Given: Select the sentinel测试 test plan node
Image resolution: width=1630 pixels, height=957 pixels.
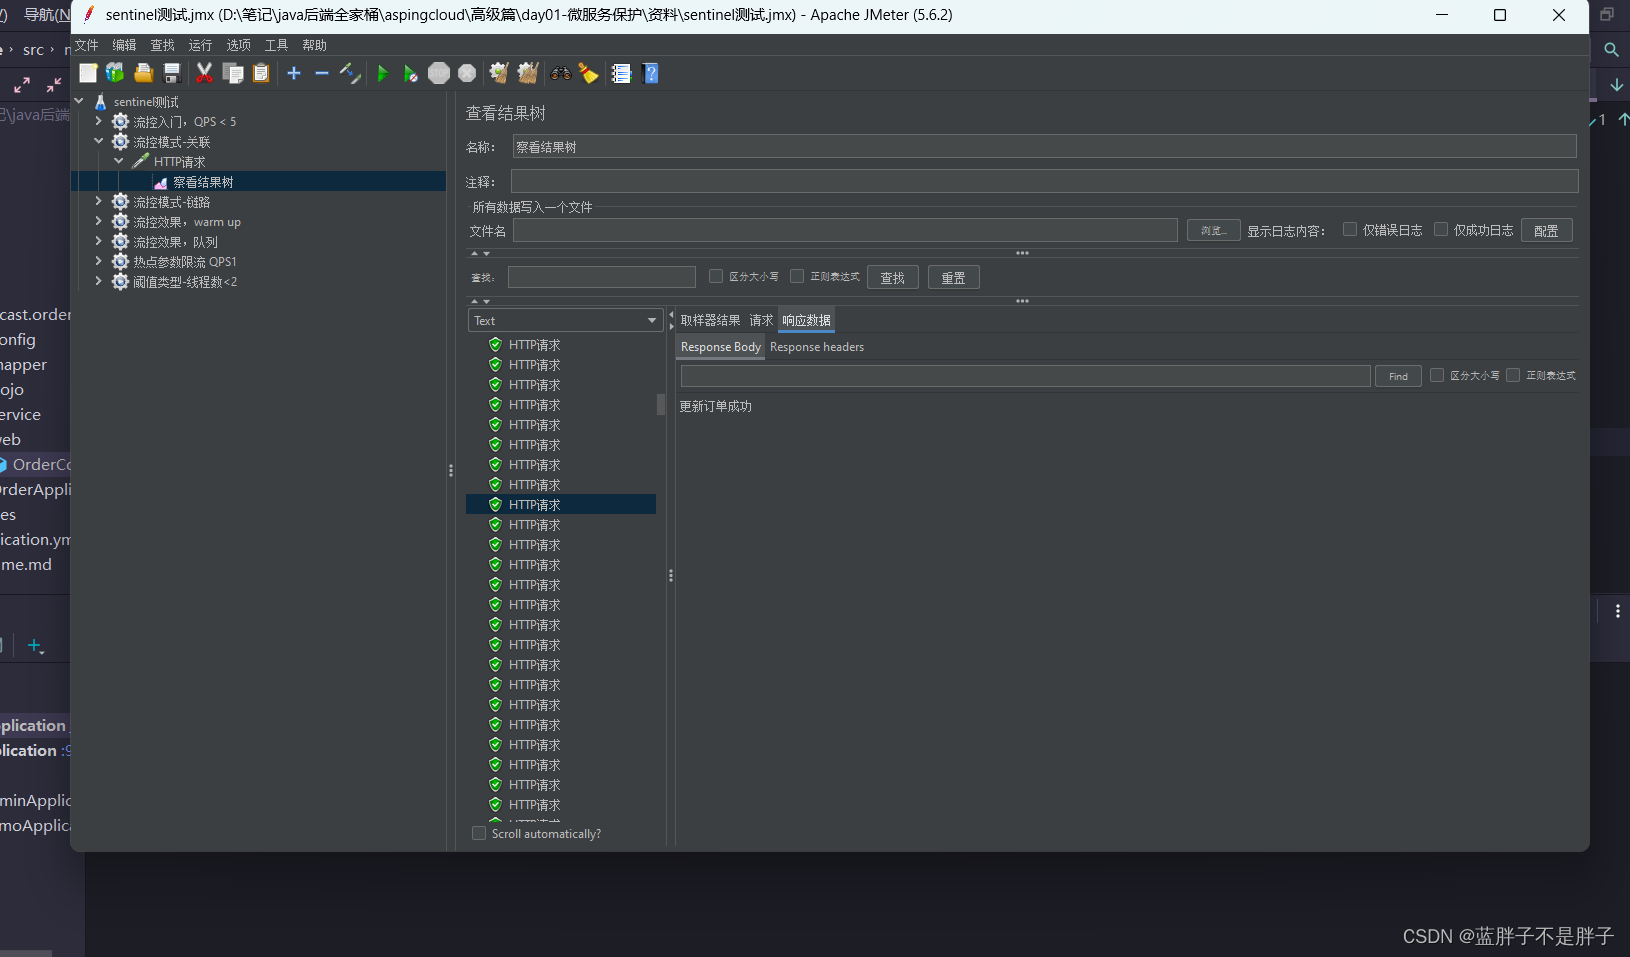Looking at the screenshot, I should click(146, 102).
